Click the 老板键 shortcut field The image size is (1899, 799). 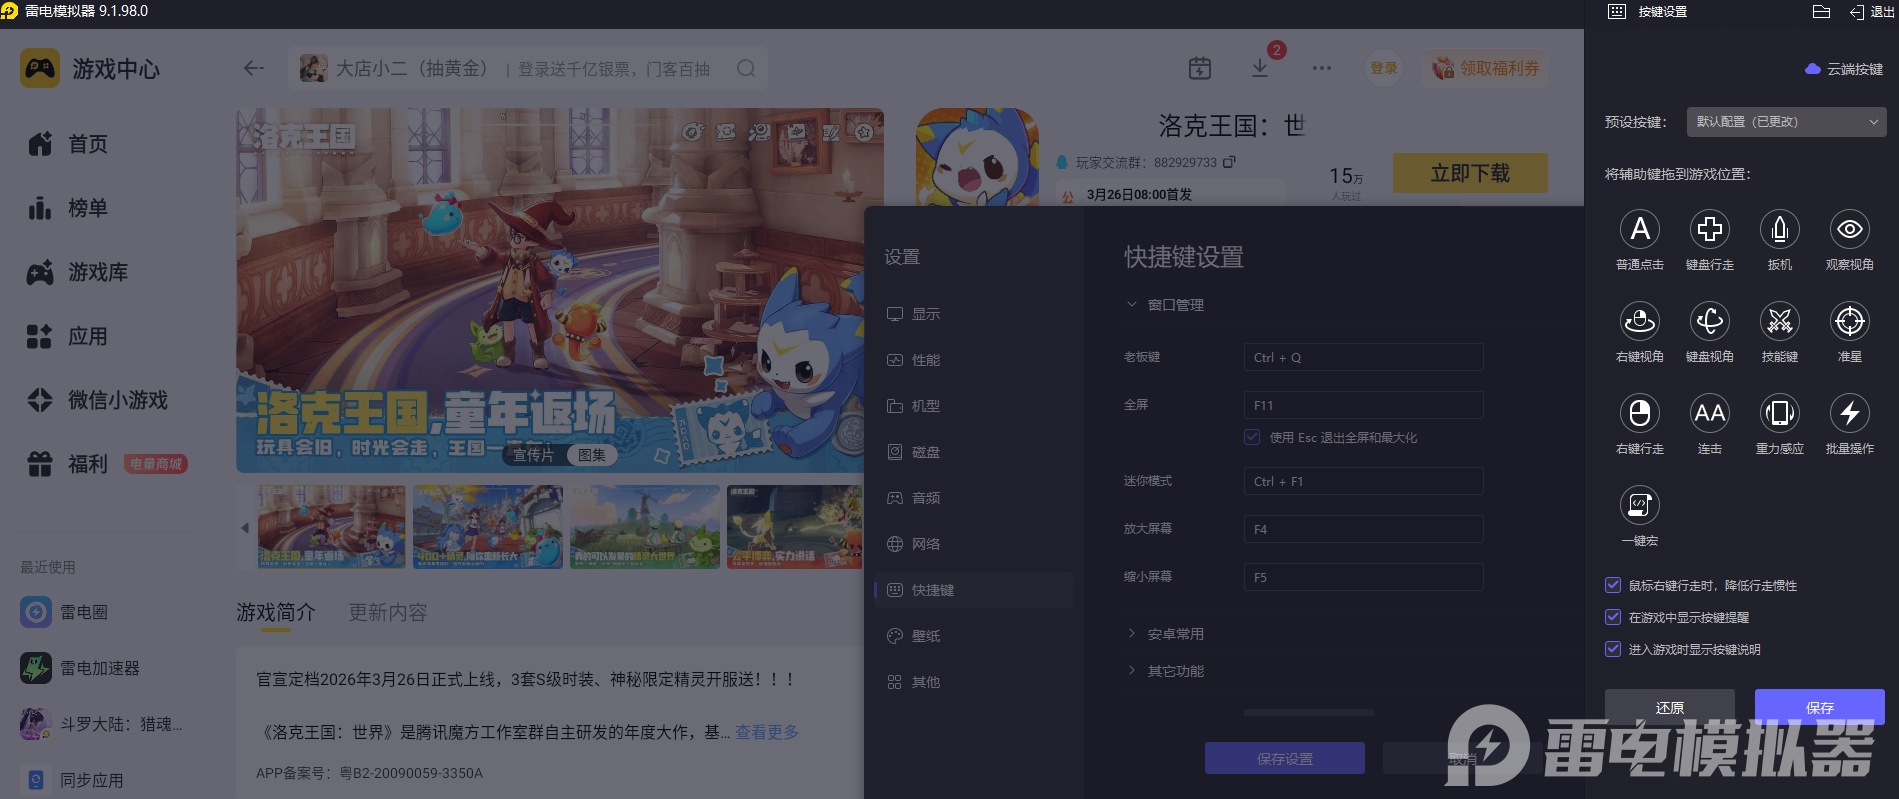coord(1363,357)
